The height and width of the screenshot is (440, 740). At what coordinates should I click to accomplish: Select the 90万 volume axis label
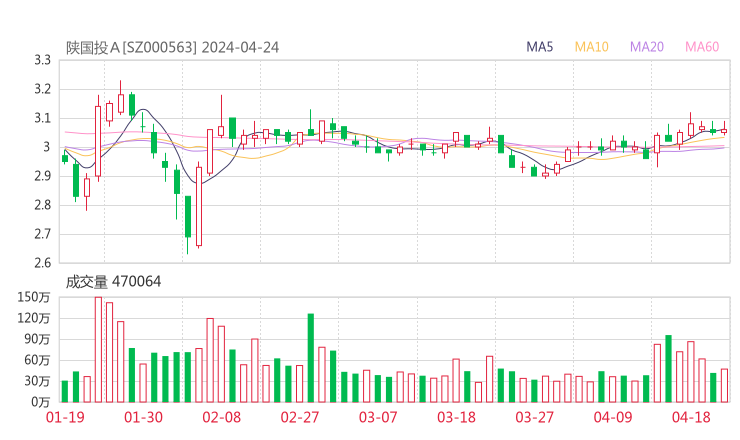point(37,339)
